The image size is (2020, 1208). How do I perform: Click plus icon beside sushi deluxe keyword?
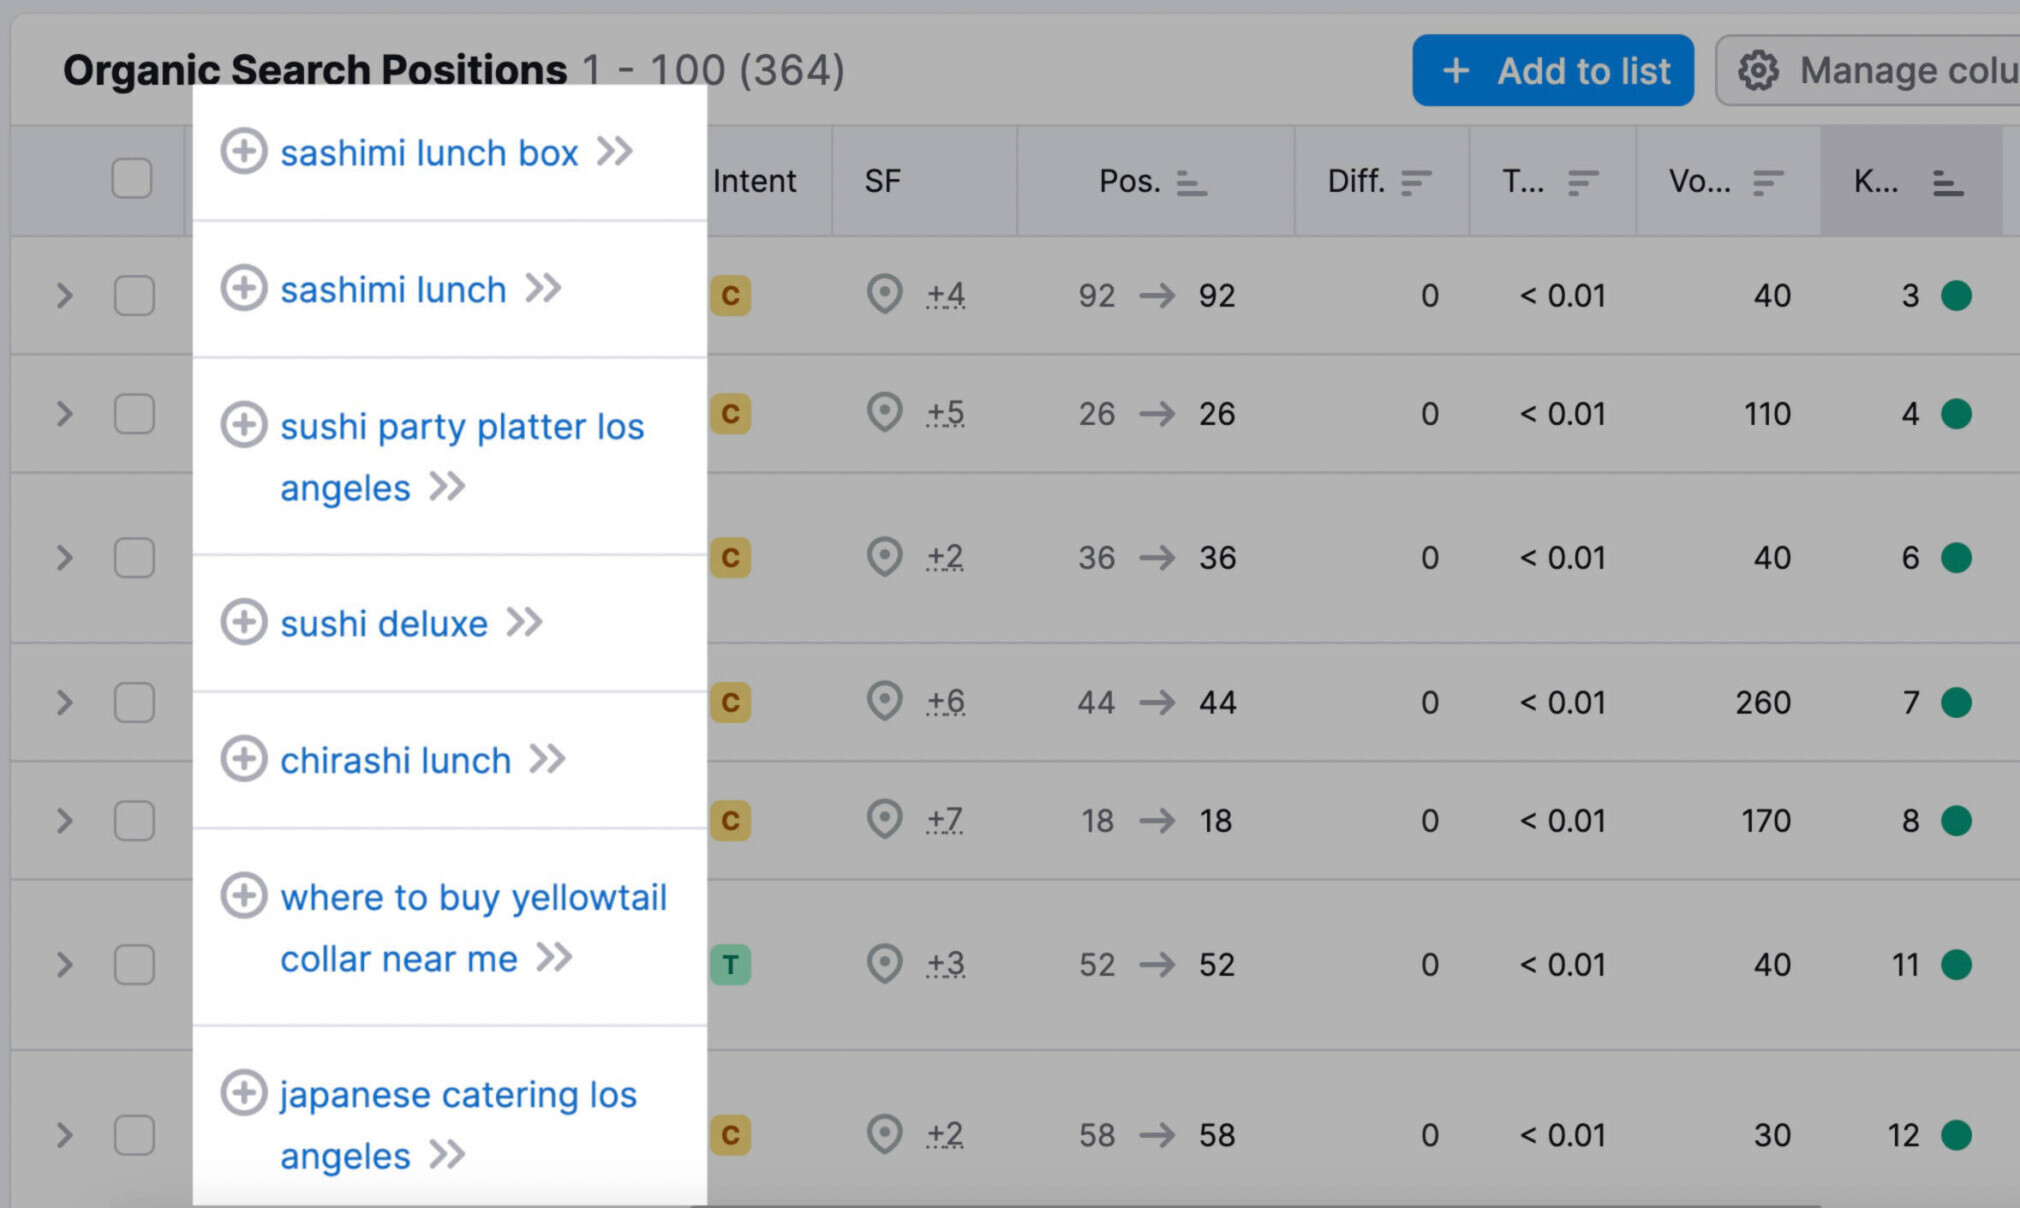tap(243, 622)
